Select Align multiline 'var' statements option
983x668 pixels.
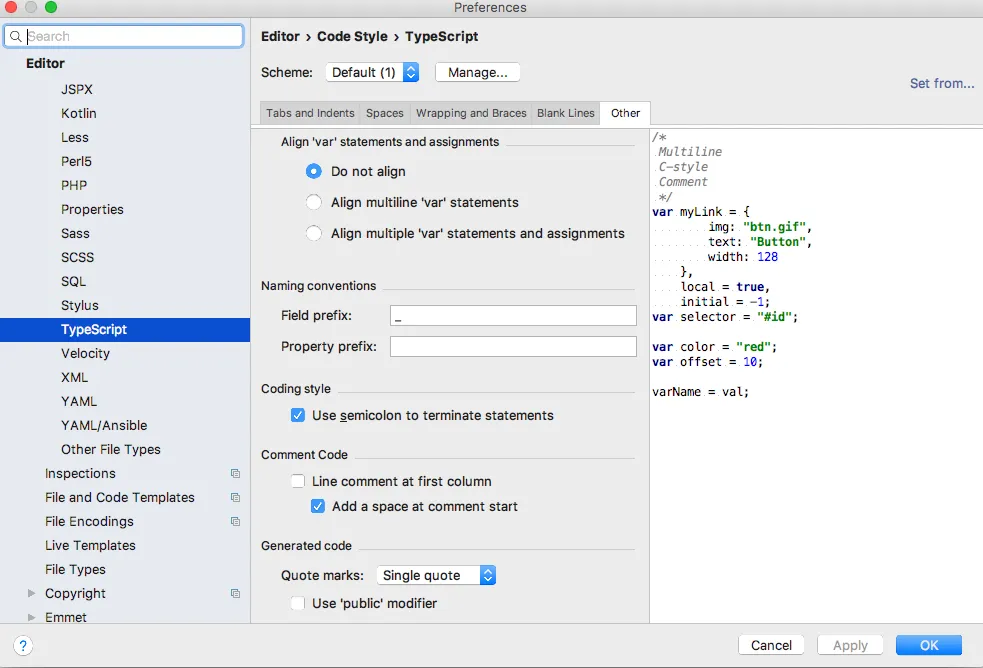(314, 202)
